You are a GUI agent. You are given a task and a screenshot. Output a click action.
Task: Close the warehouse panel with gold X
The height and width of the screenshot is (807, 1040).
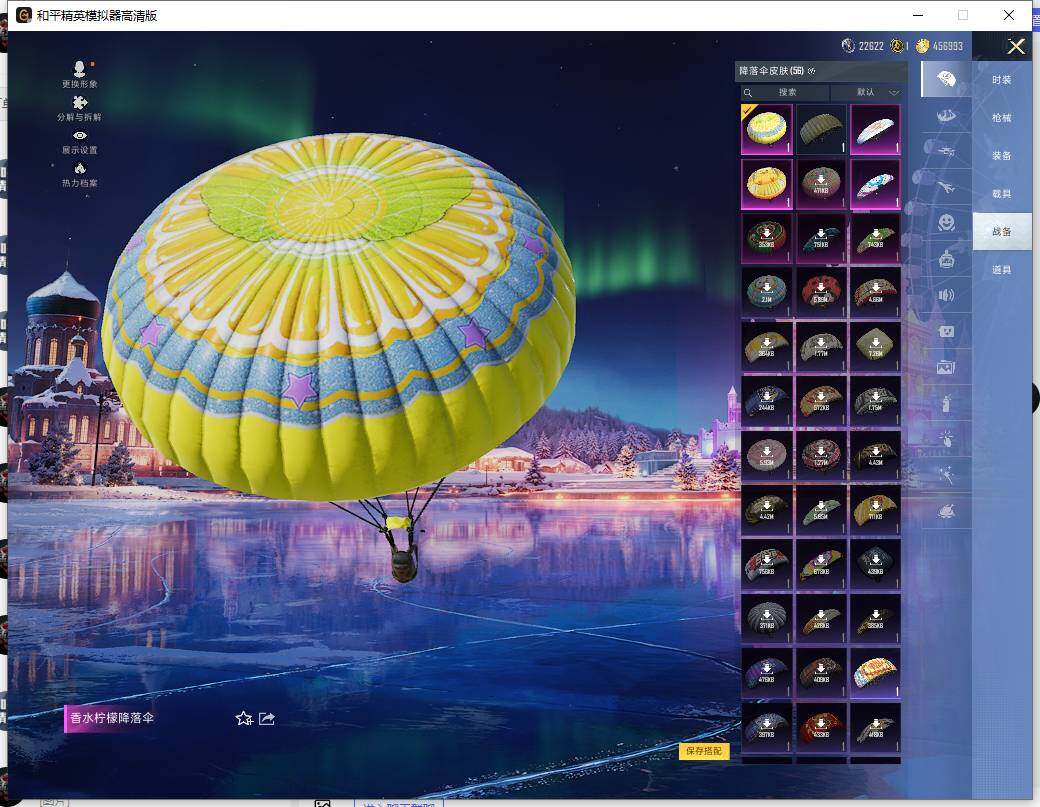pos(1015,46)
